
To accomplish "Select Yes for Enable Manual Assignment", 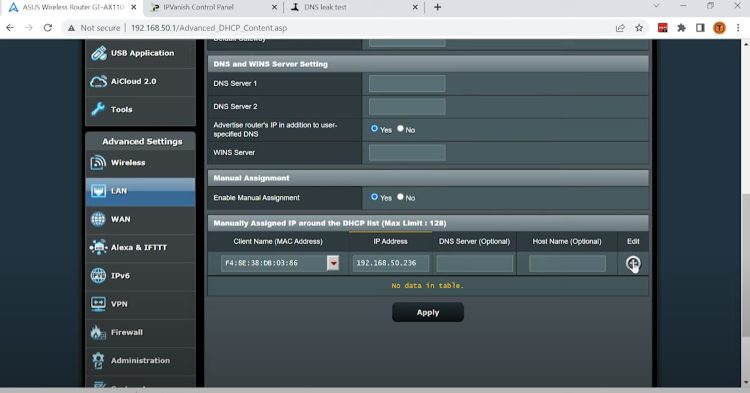I will (x=375, y=196).
